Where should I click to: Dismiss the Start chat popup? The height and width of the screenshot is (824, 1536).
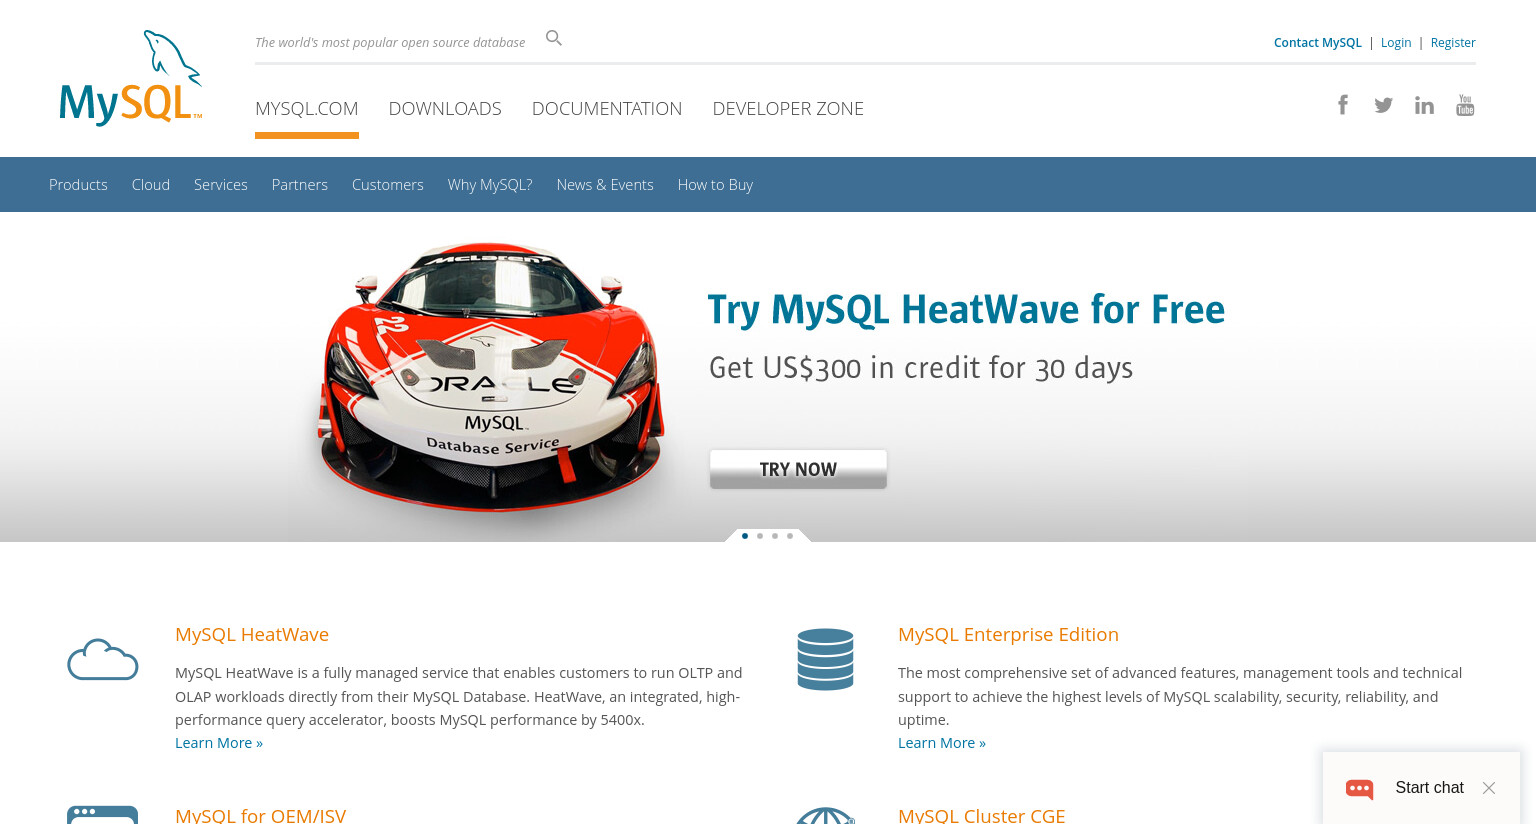point(1489,788)
